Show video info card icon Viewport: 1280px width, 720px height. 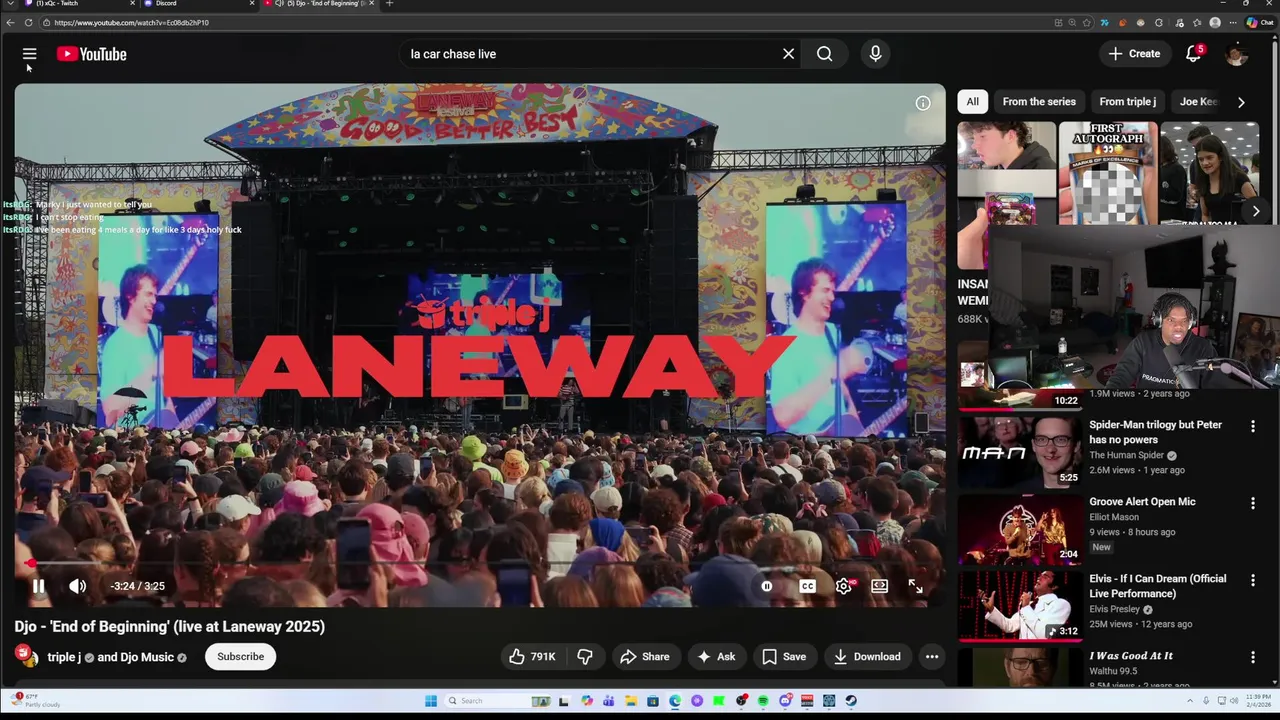click(923, 103)
